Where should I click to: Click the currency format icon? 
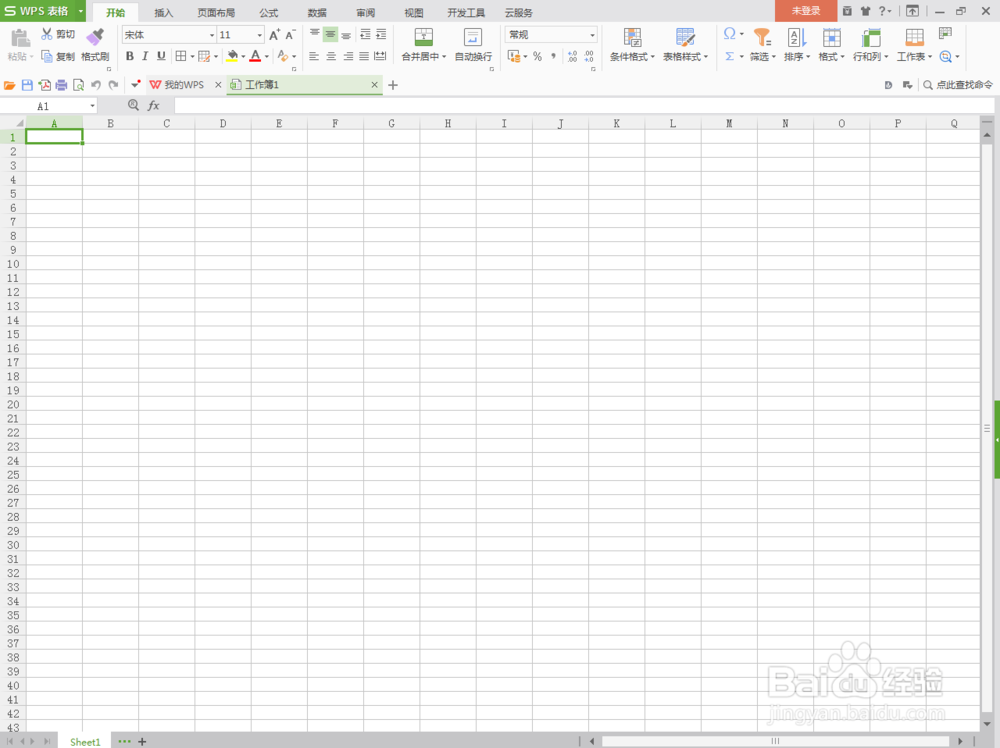pyautogui.click(x=514, y=56)
